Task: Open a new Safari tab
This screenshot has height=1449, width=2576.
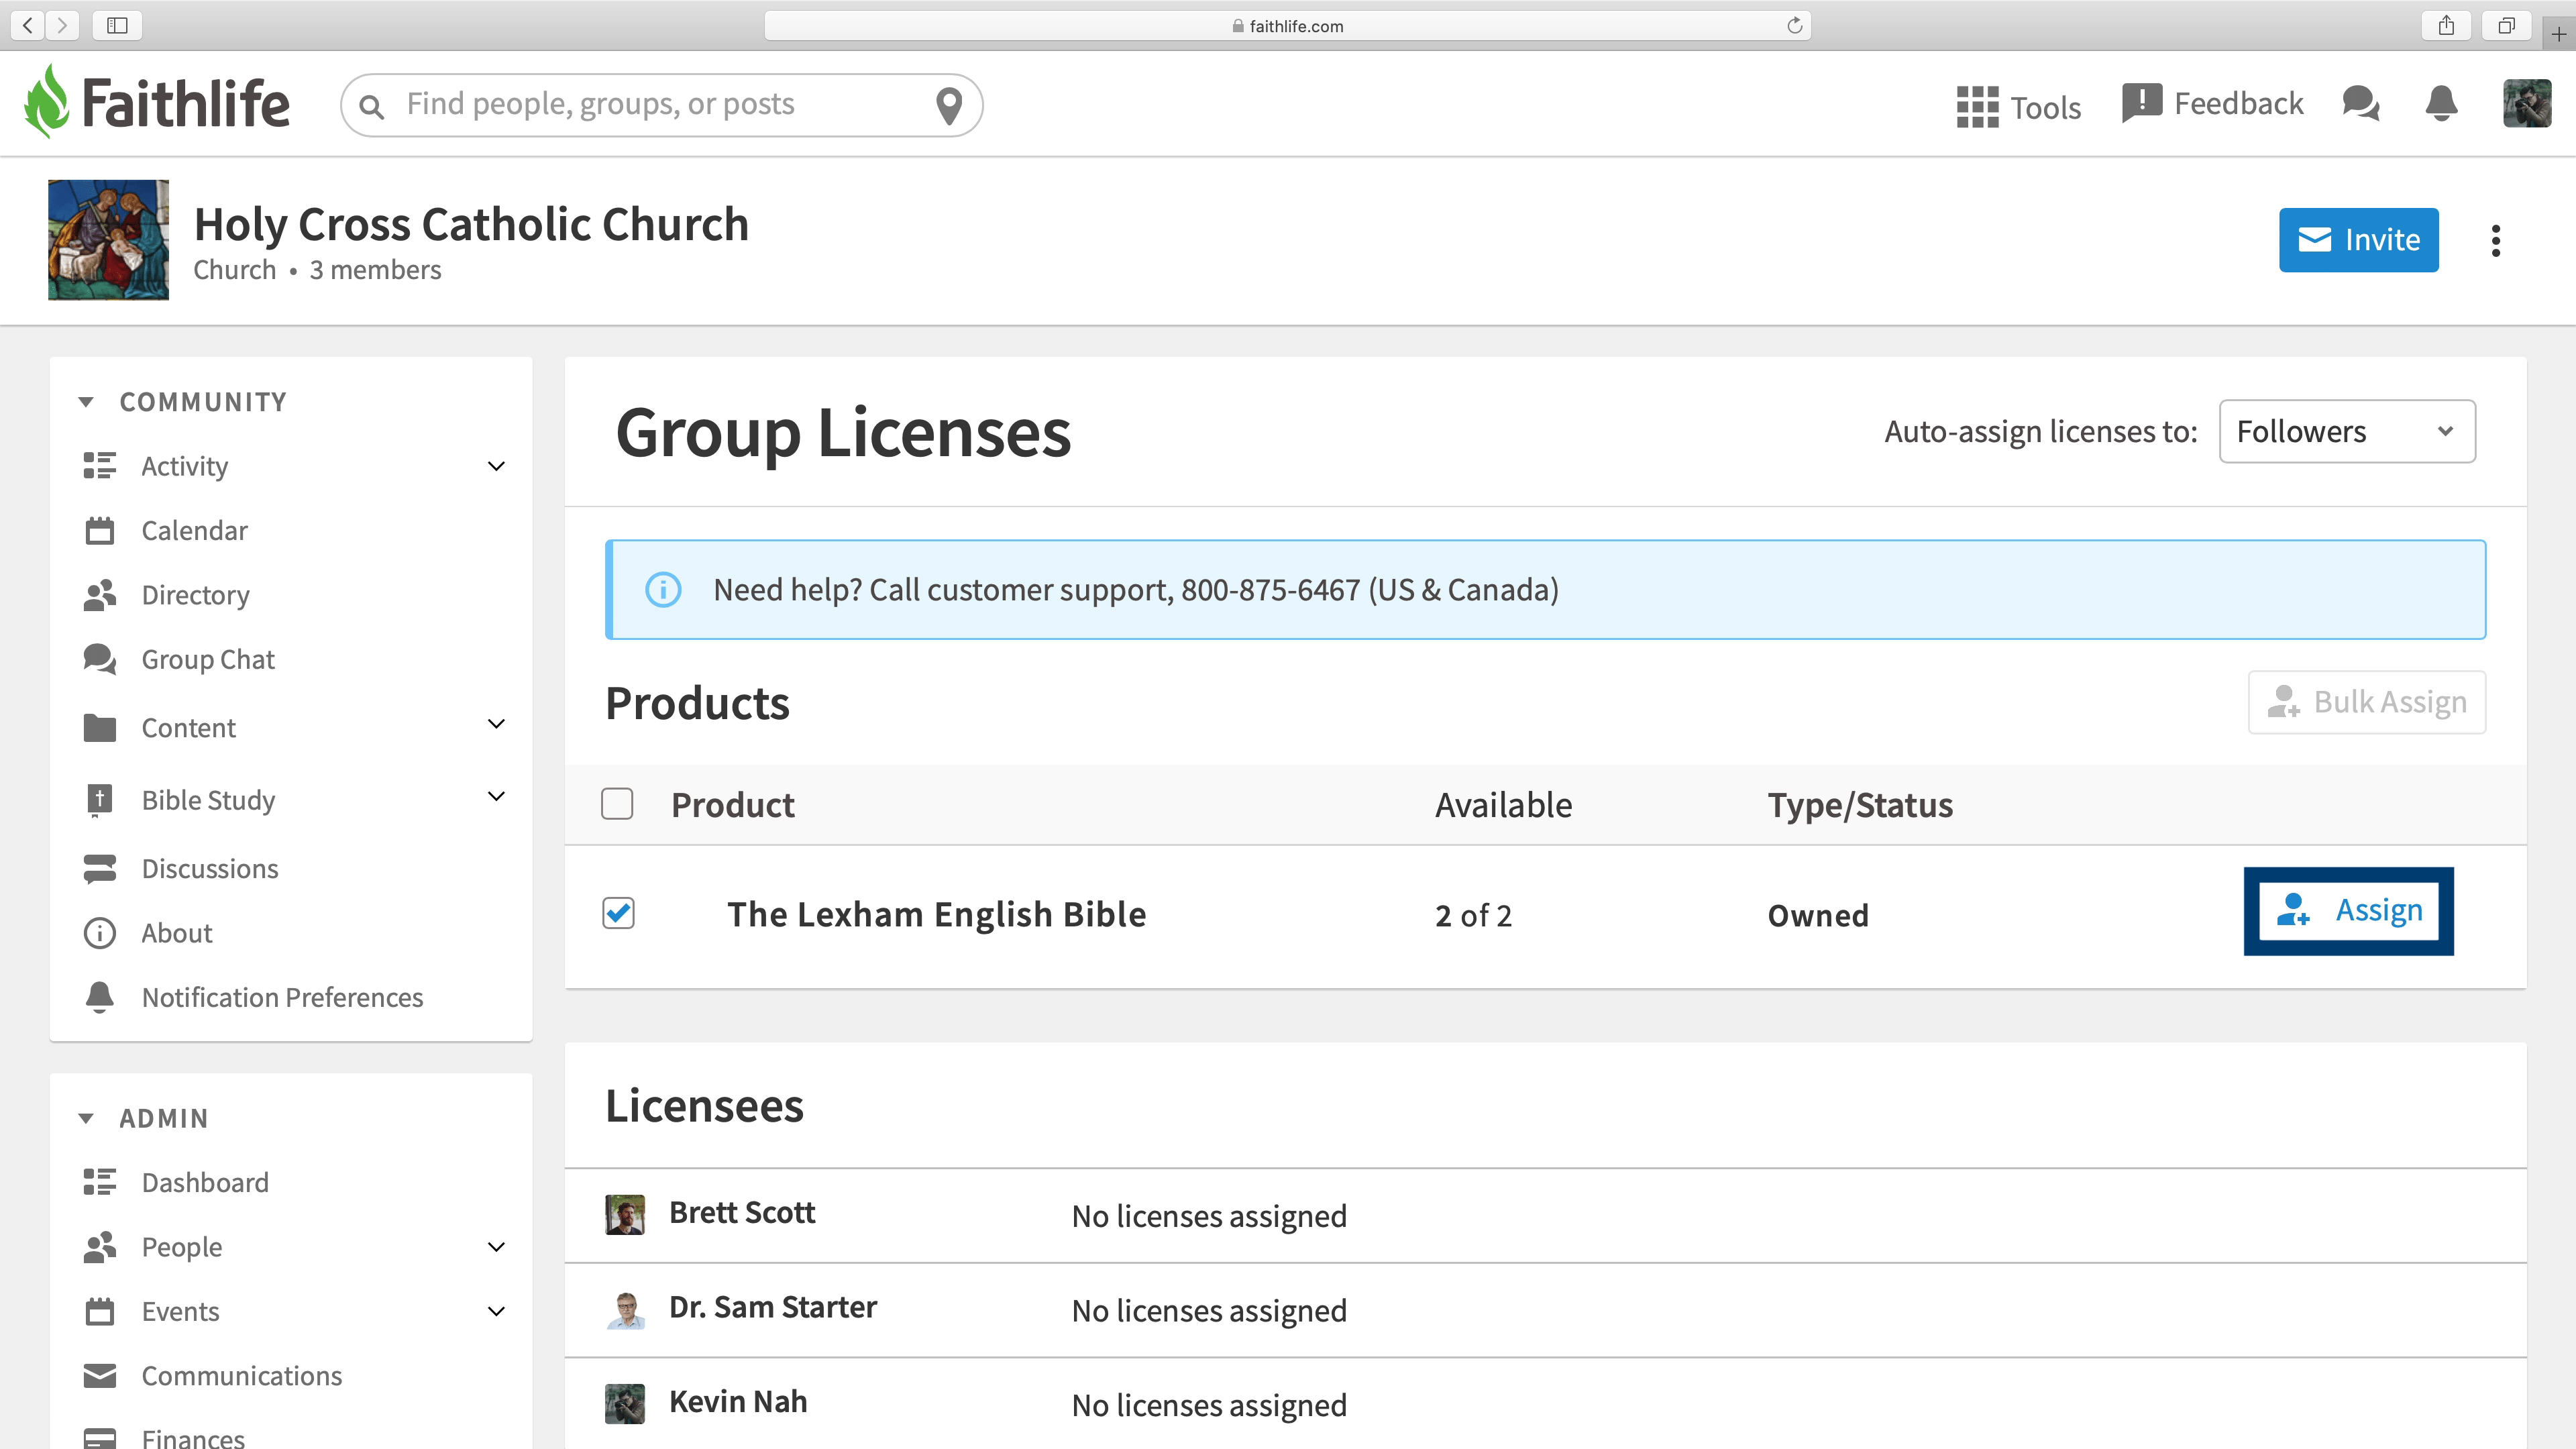Action: [2558, 34]
